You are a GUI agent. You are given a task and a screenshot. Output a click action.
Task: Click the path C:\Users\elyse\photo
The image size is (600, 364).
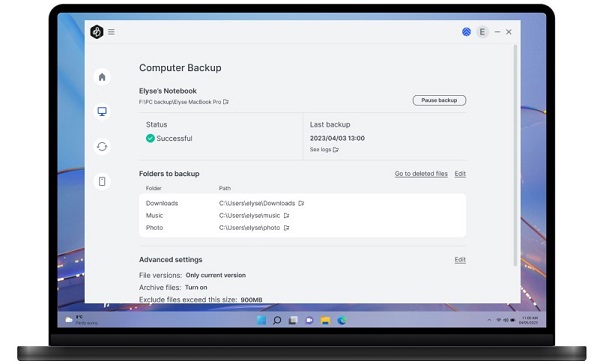(249, 228)
